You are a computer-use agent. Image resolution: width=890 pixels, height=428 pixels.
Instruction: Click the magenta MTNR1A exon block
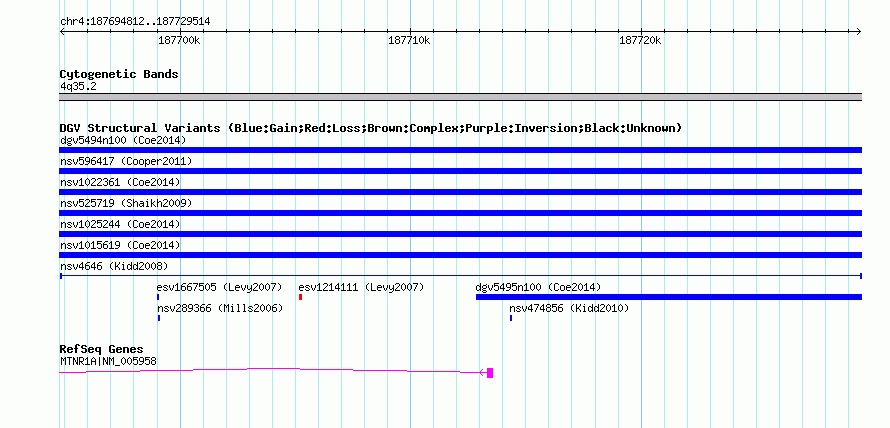[490, 373]
